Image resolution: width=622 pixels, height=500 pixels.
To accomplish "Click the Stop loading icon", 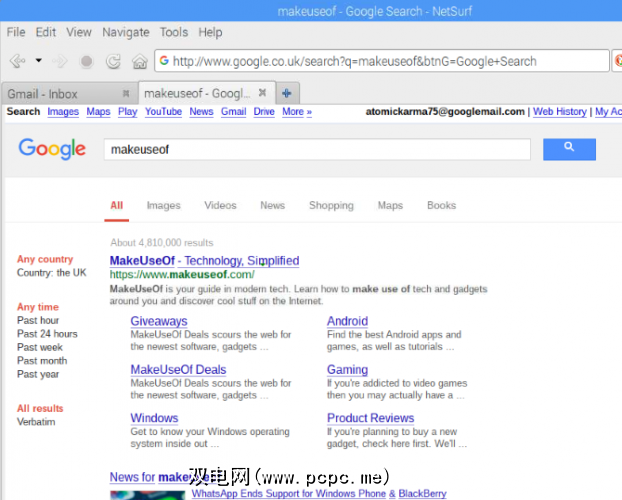I will click(x=86, y=62).
